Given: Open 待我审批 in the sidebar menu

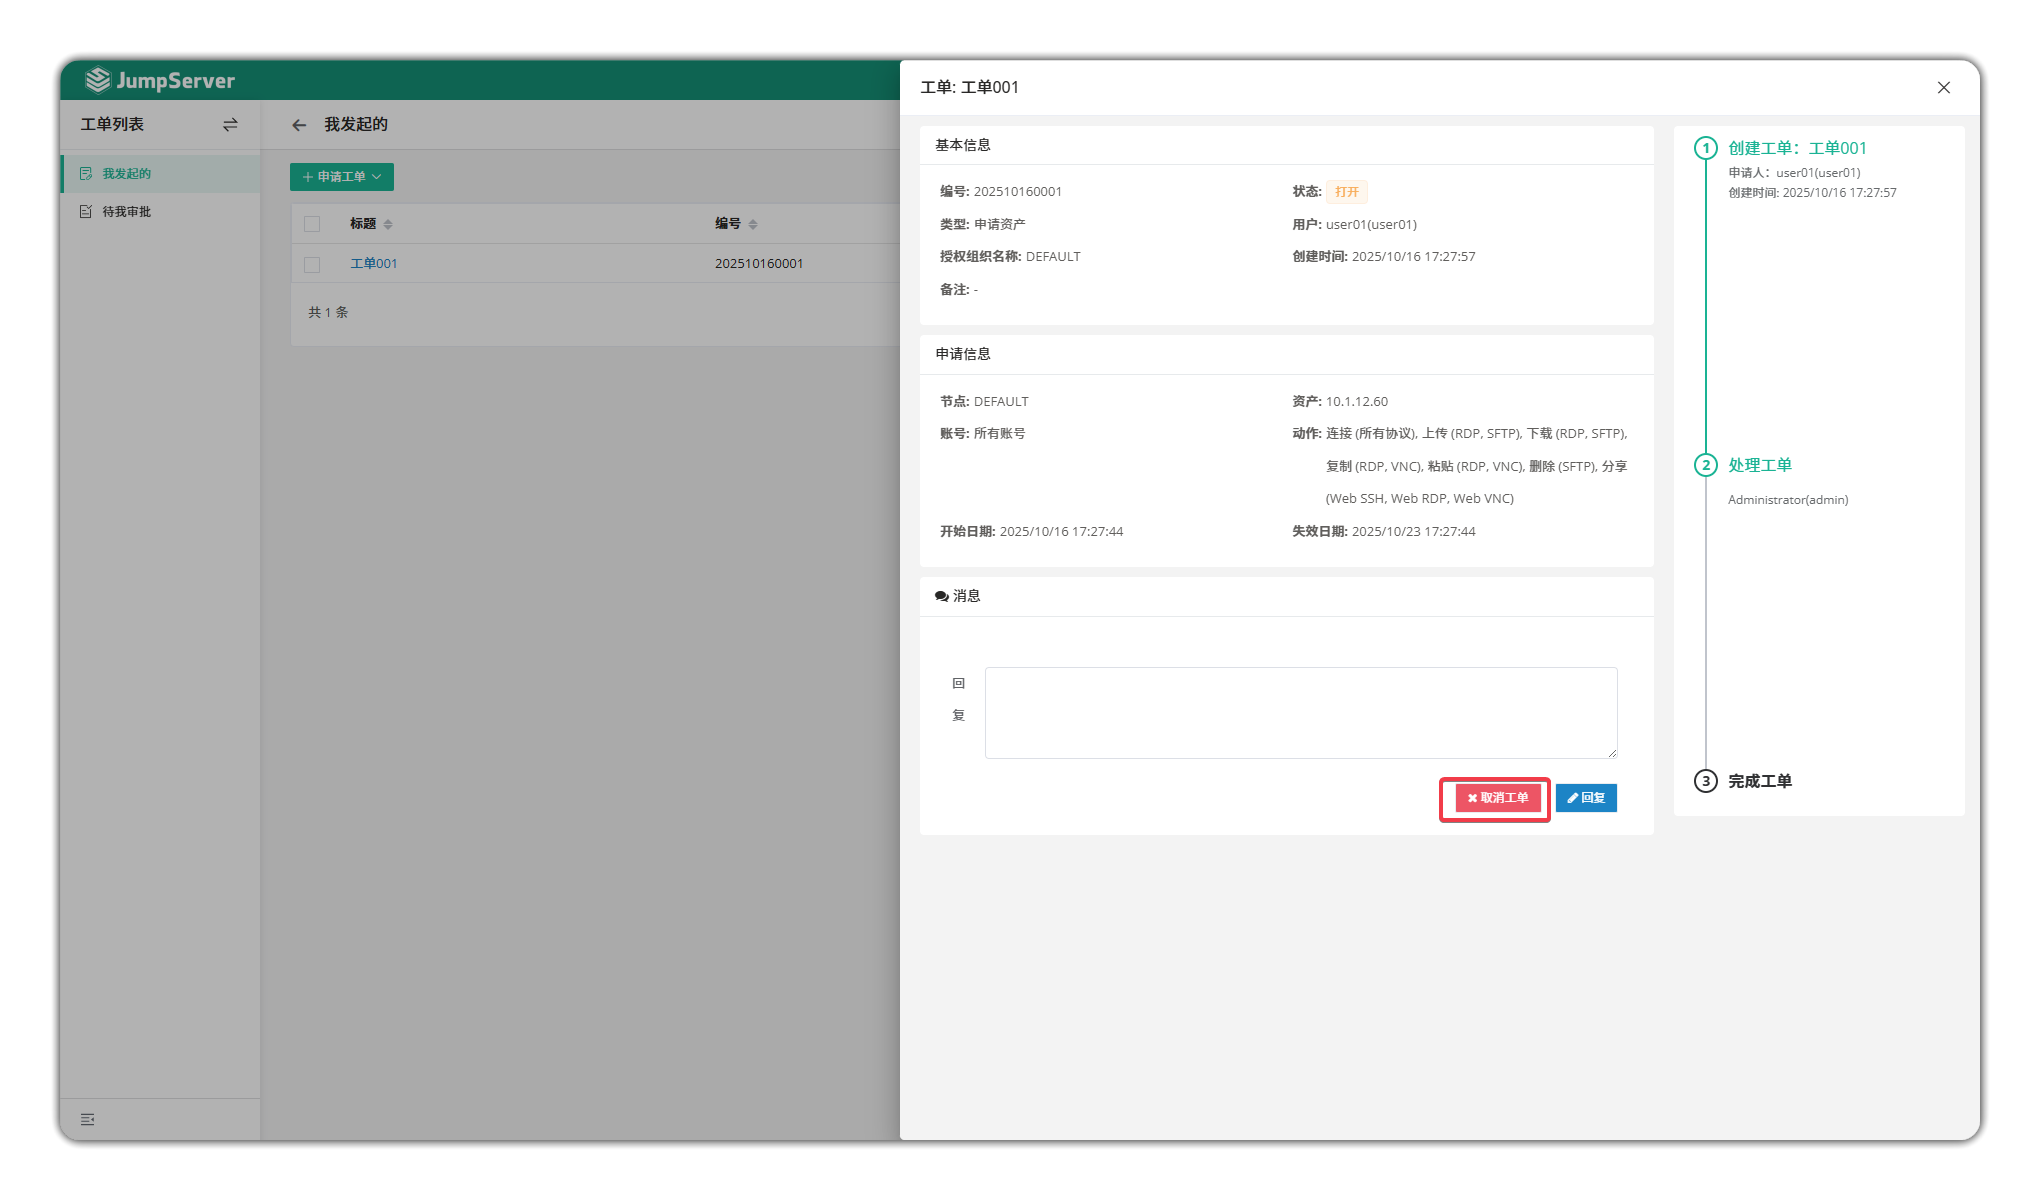Looking at the screenshot, I should pyautogui.click(x=127, y=212).
